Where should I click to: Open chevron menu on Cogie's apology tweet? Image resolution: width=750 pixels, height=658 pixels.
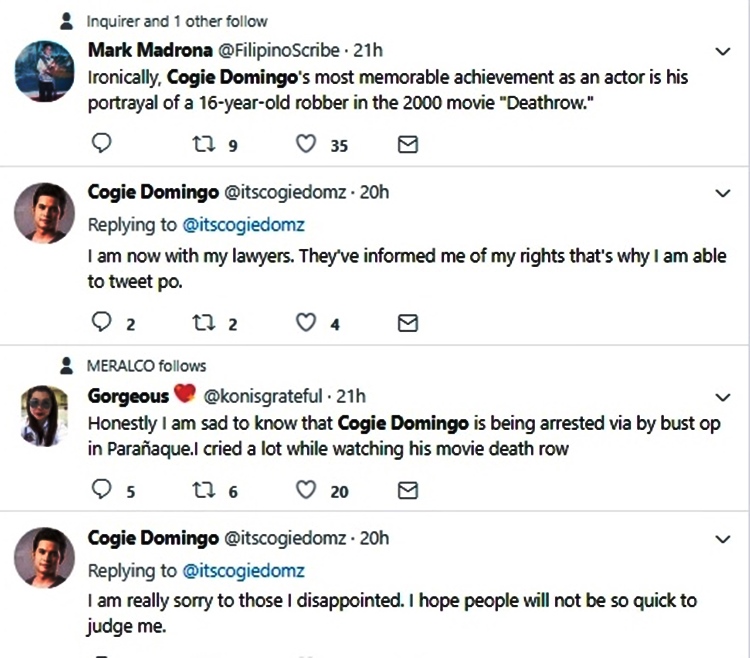[724, 539]
